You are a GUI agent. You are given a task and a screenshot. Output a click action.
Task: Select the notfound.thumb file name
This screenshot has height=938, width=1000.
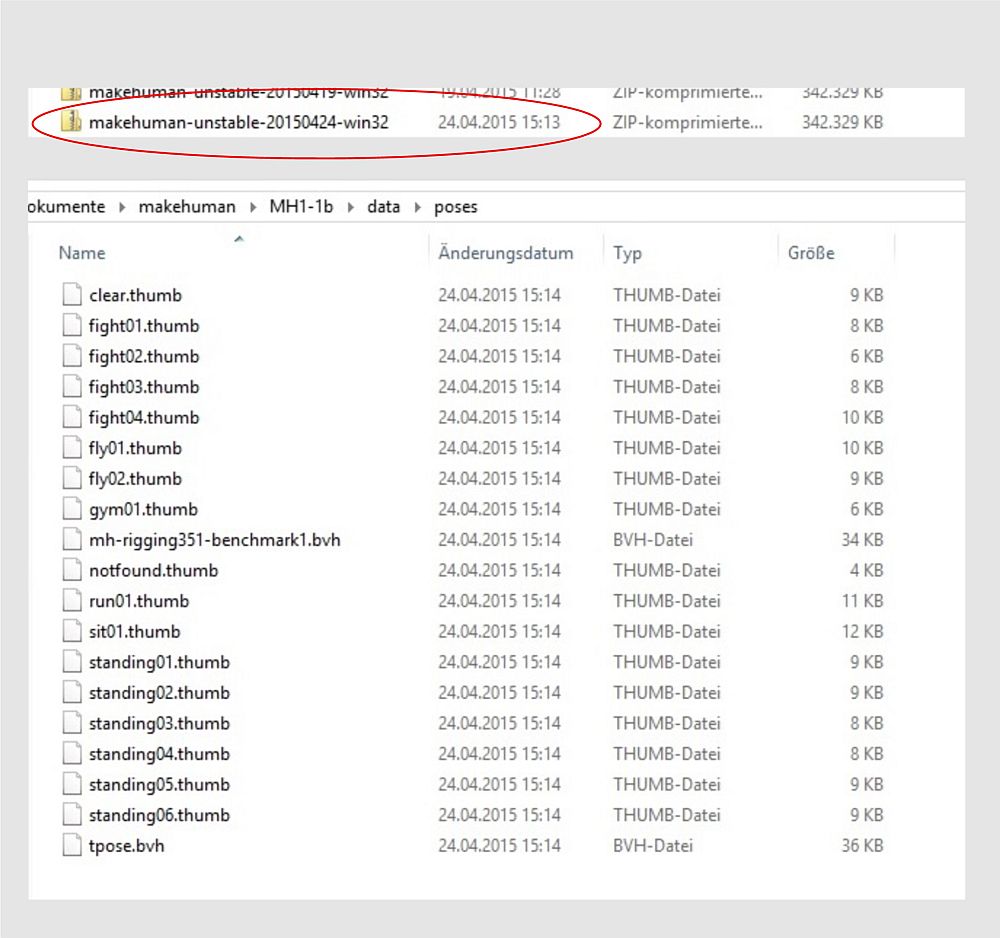(154, 571)
